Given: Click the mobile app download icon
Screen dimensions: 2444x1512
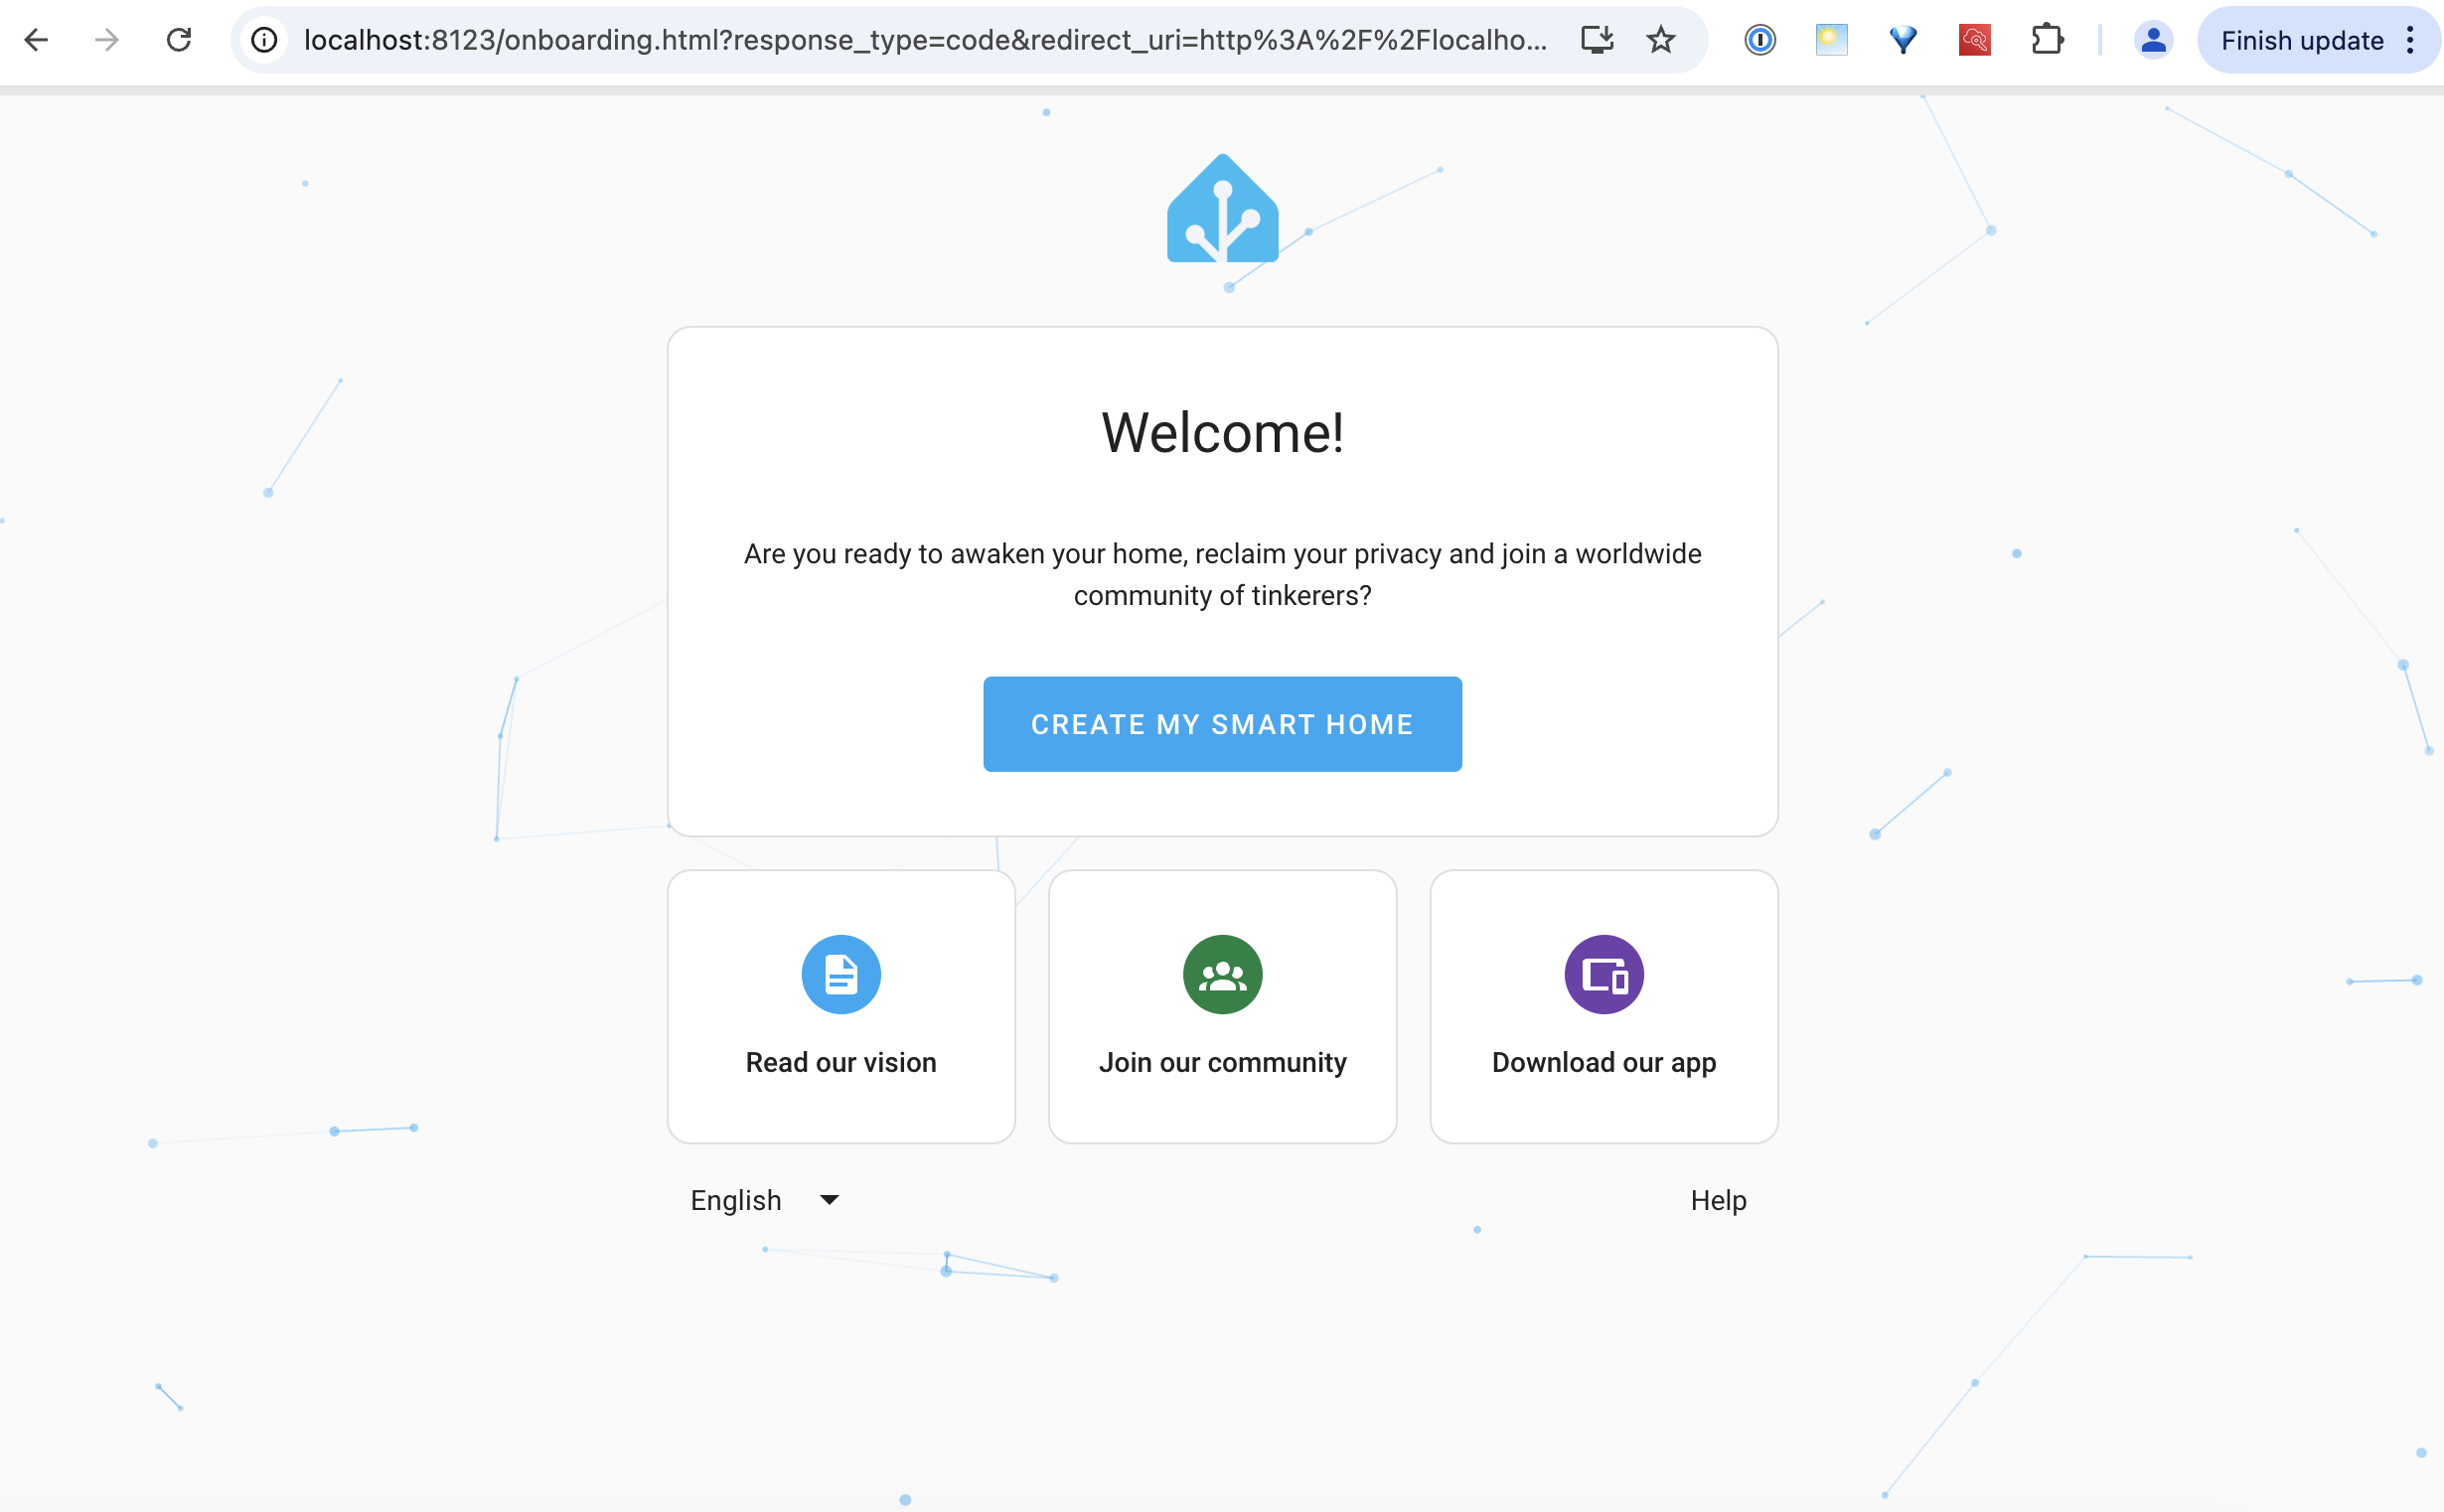Looking at the screenshot, I should click(1603, 973).
